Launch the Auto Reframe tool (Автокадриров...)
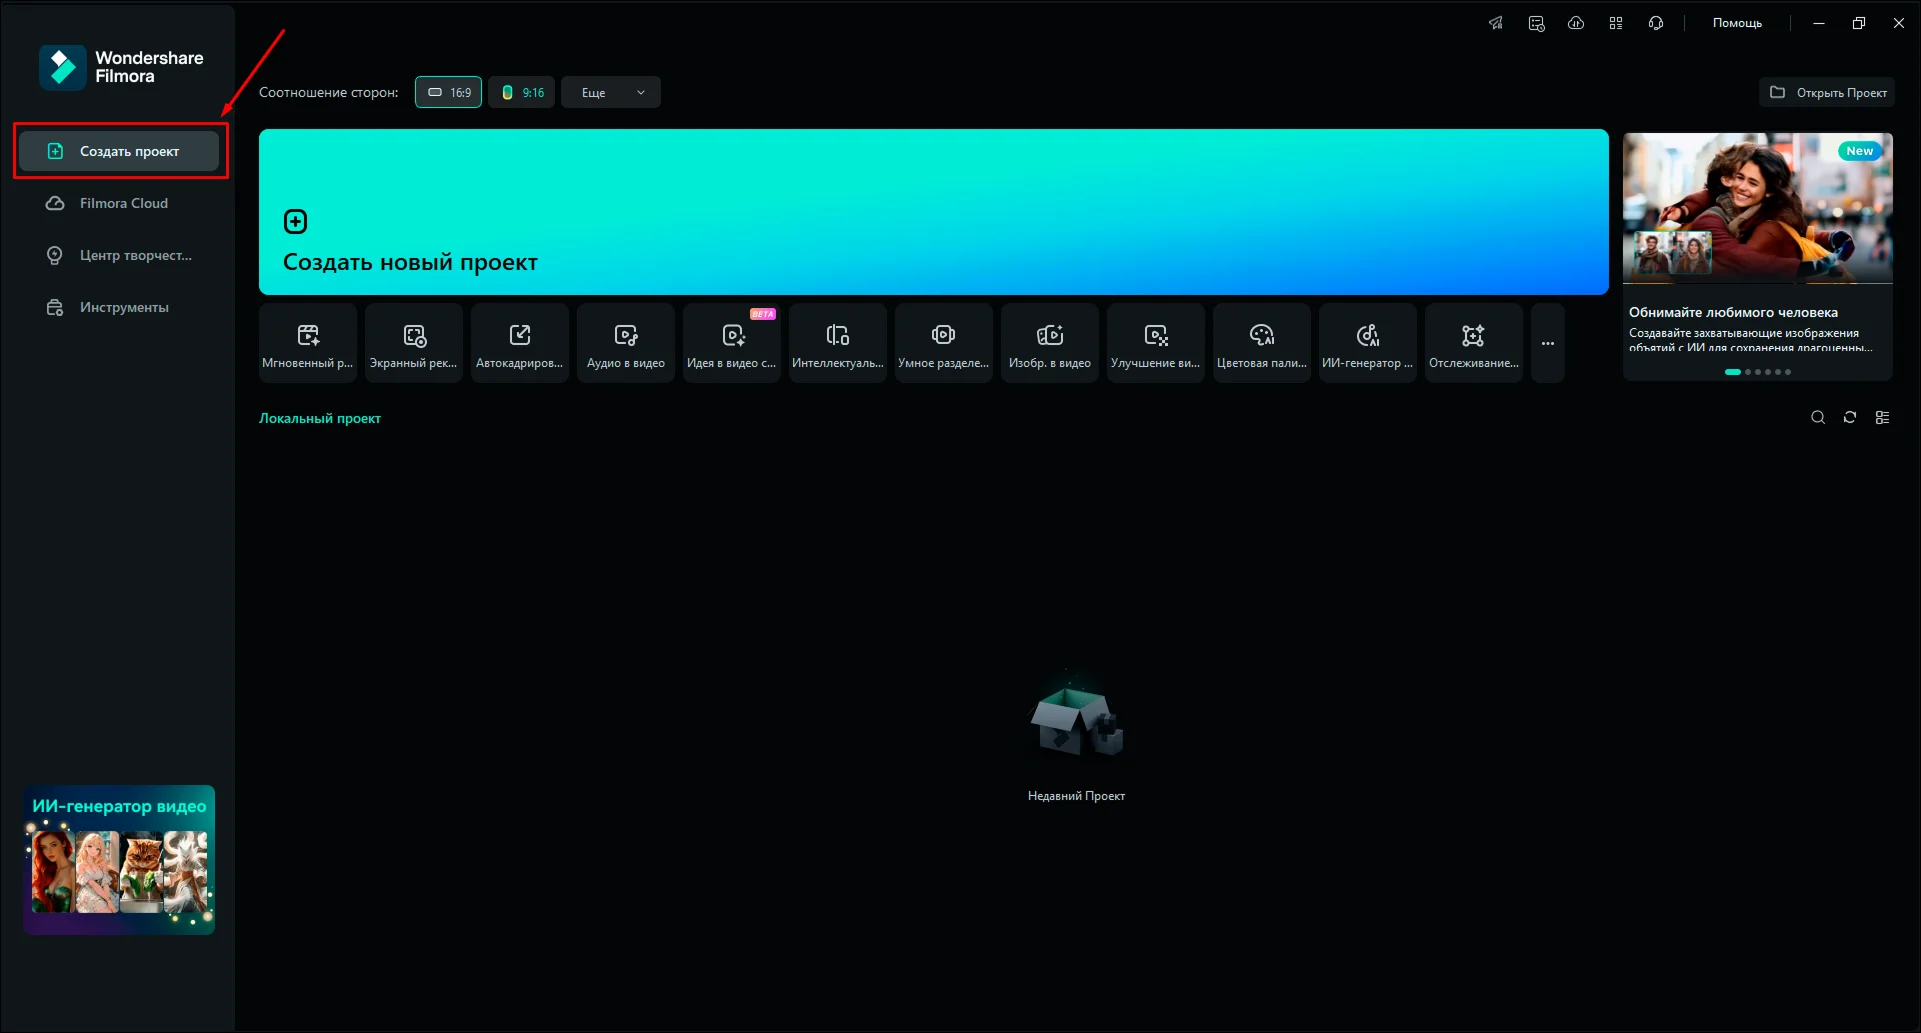Viewport: 1921px width, 1033px height. point(519,343)
